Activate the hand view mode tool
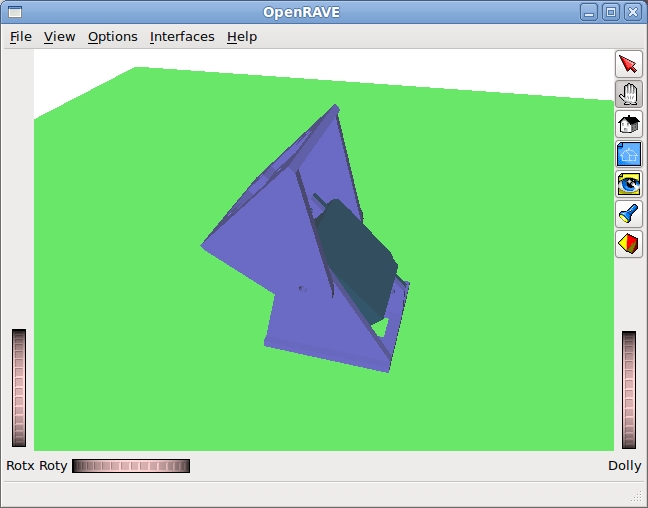 628,95
